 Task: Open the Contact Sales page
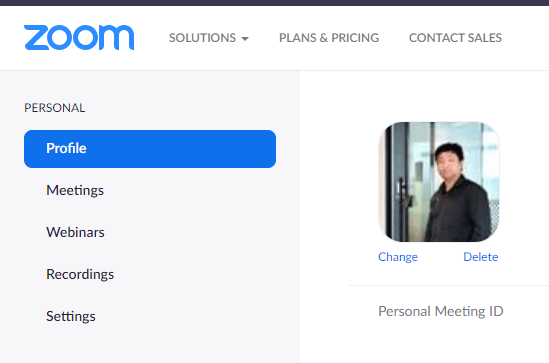455,38
